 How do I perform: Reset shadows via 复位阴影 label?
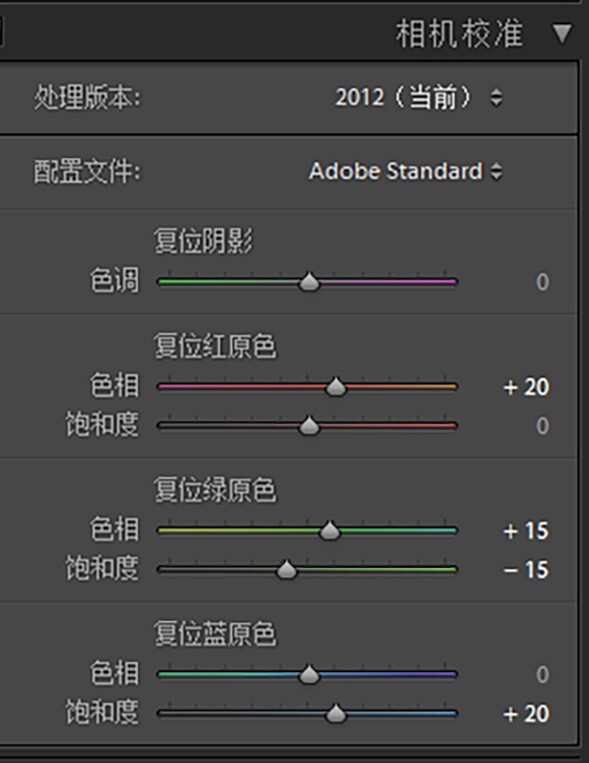203,241
